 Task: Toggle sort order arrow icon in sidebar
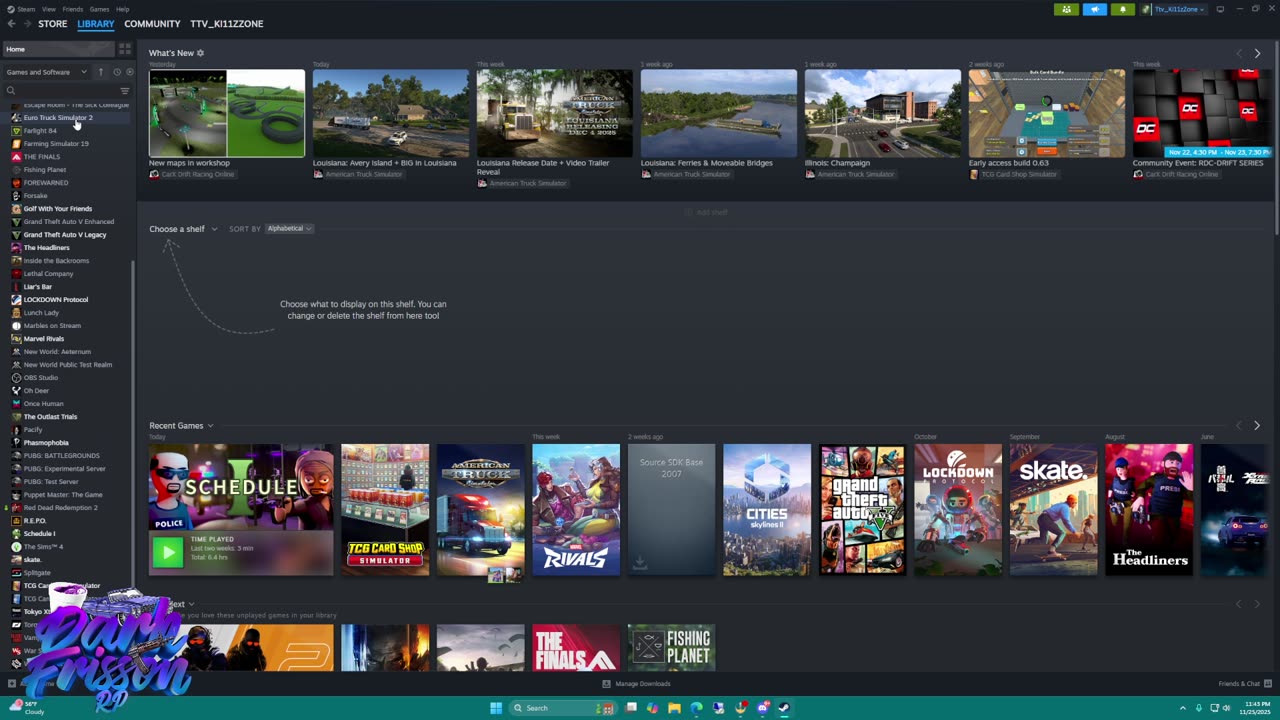(101, 72)
